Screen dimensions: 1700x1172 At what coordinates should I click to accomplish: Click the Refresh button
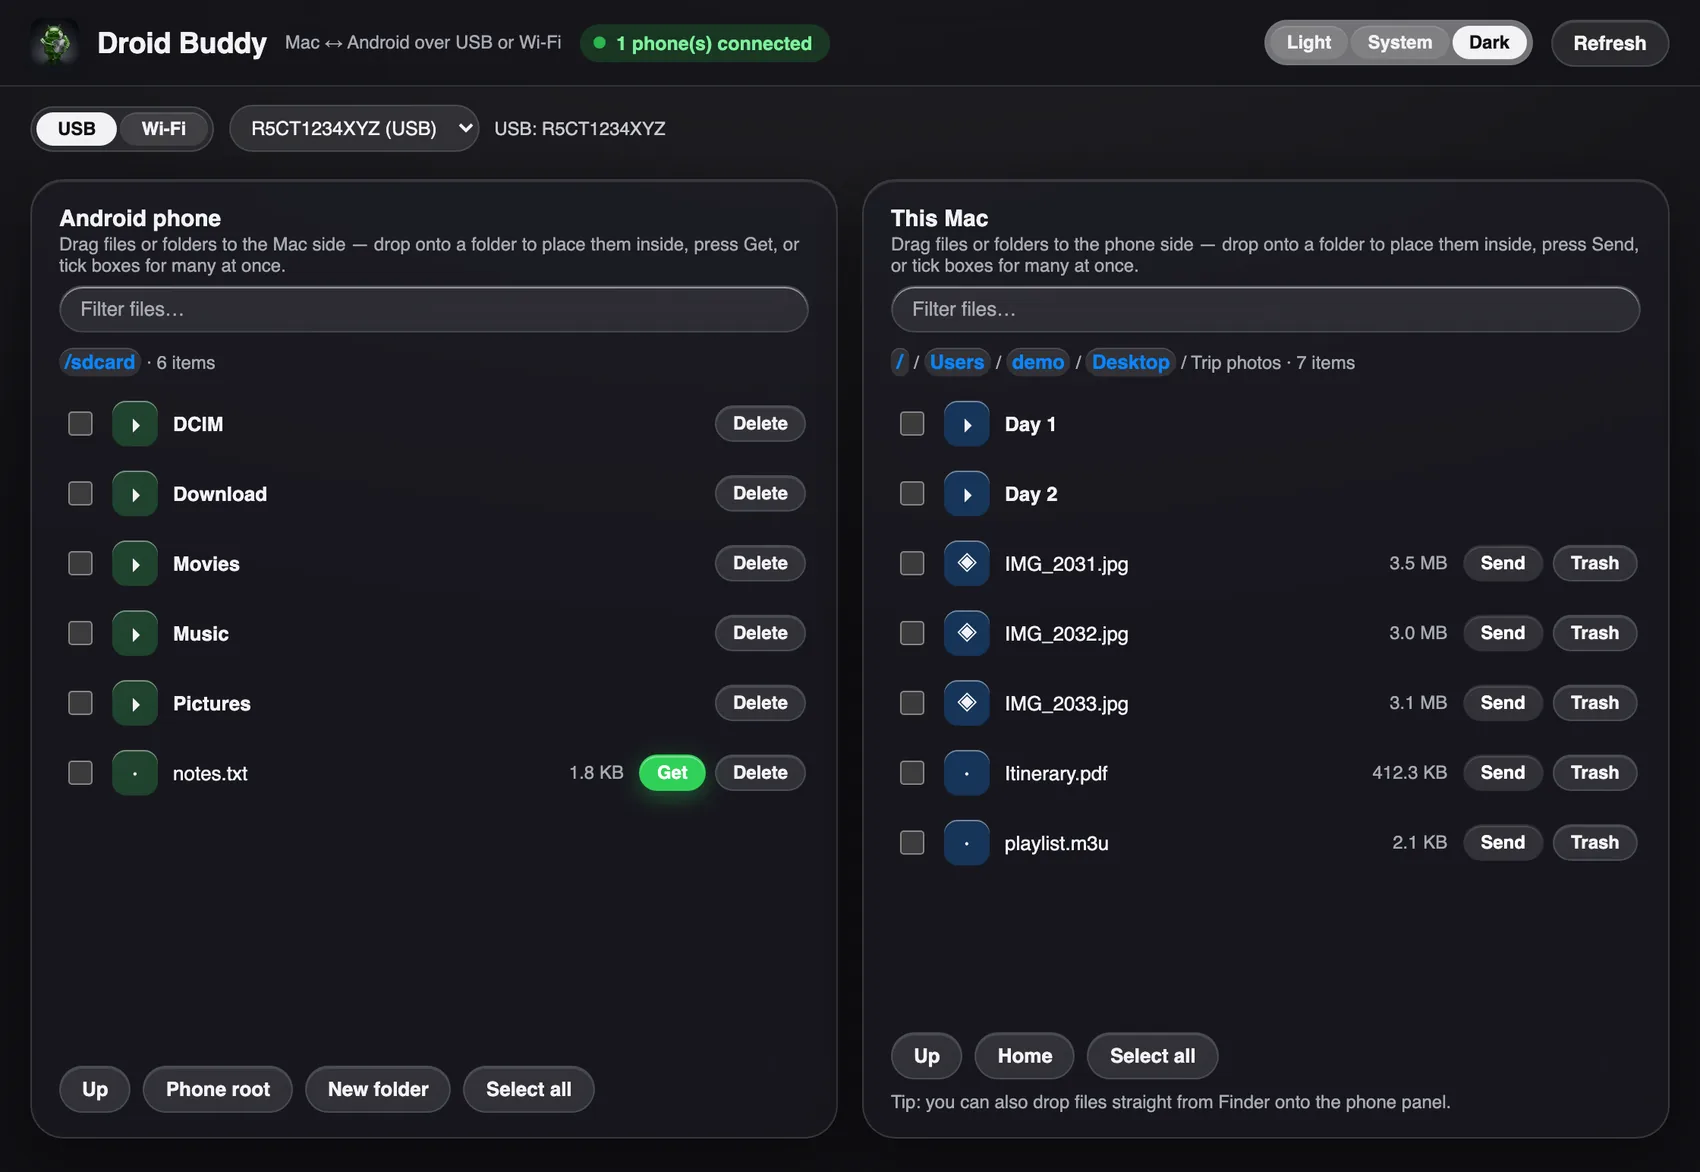coord(1609,43)
